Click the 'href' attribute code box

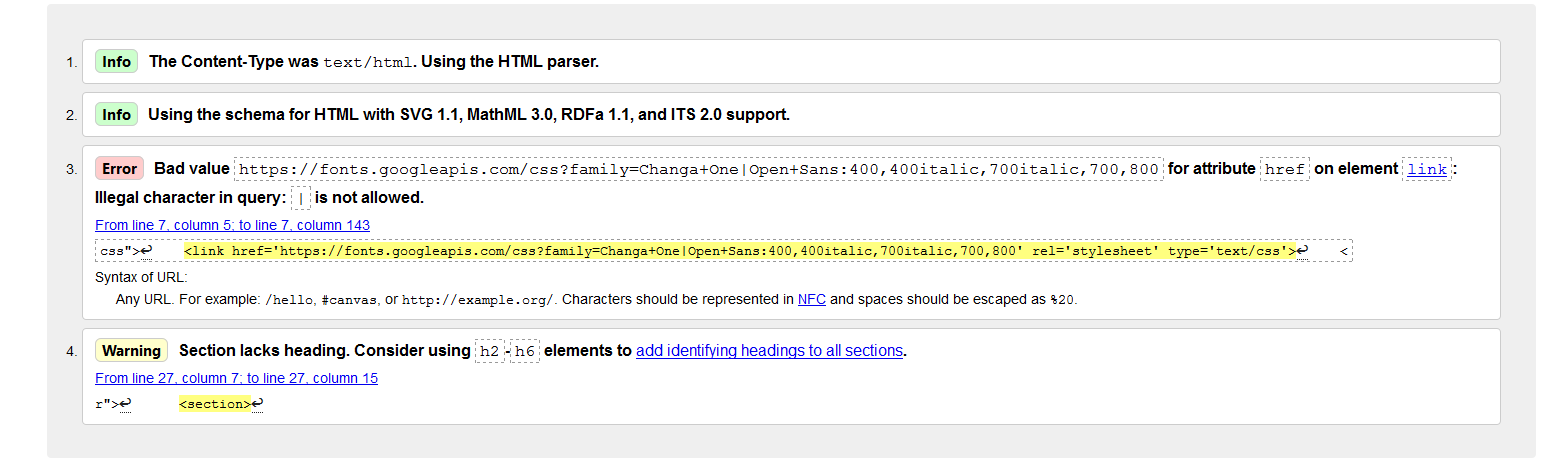point(1285,169)
